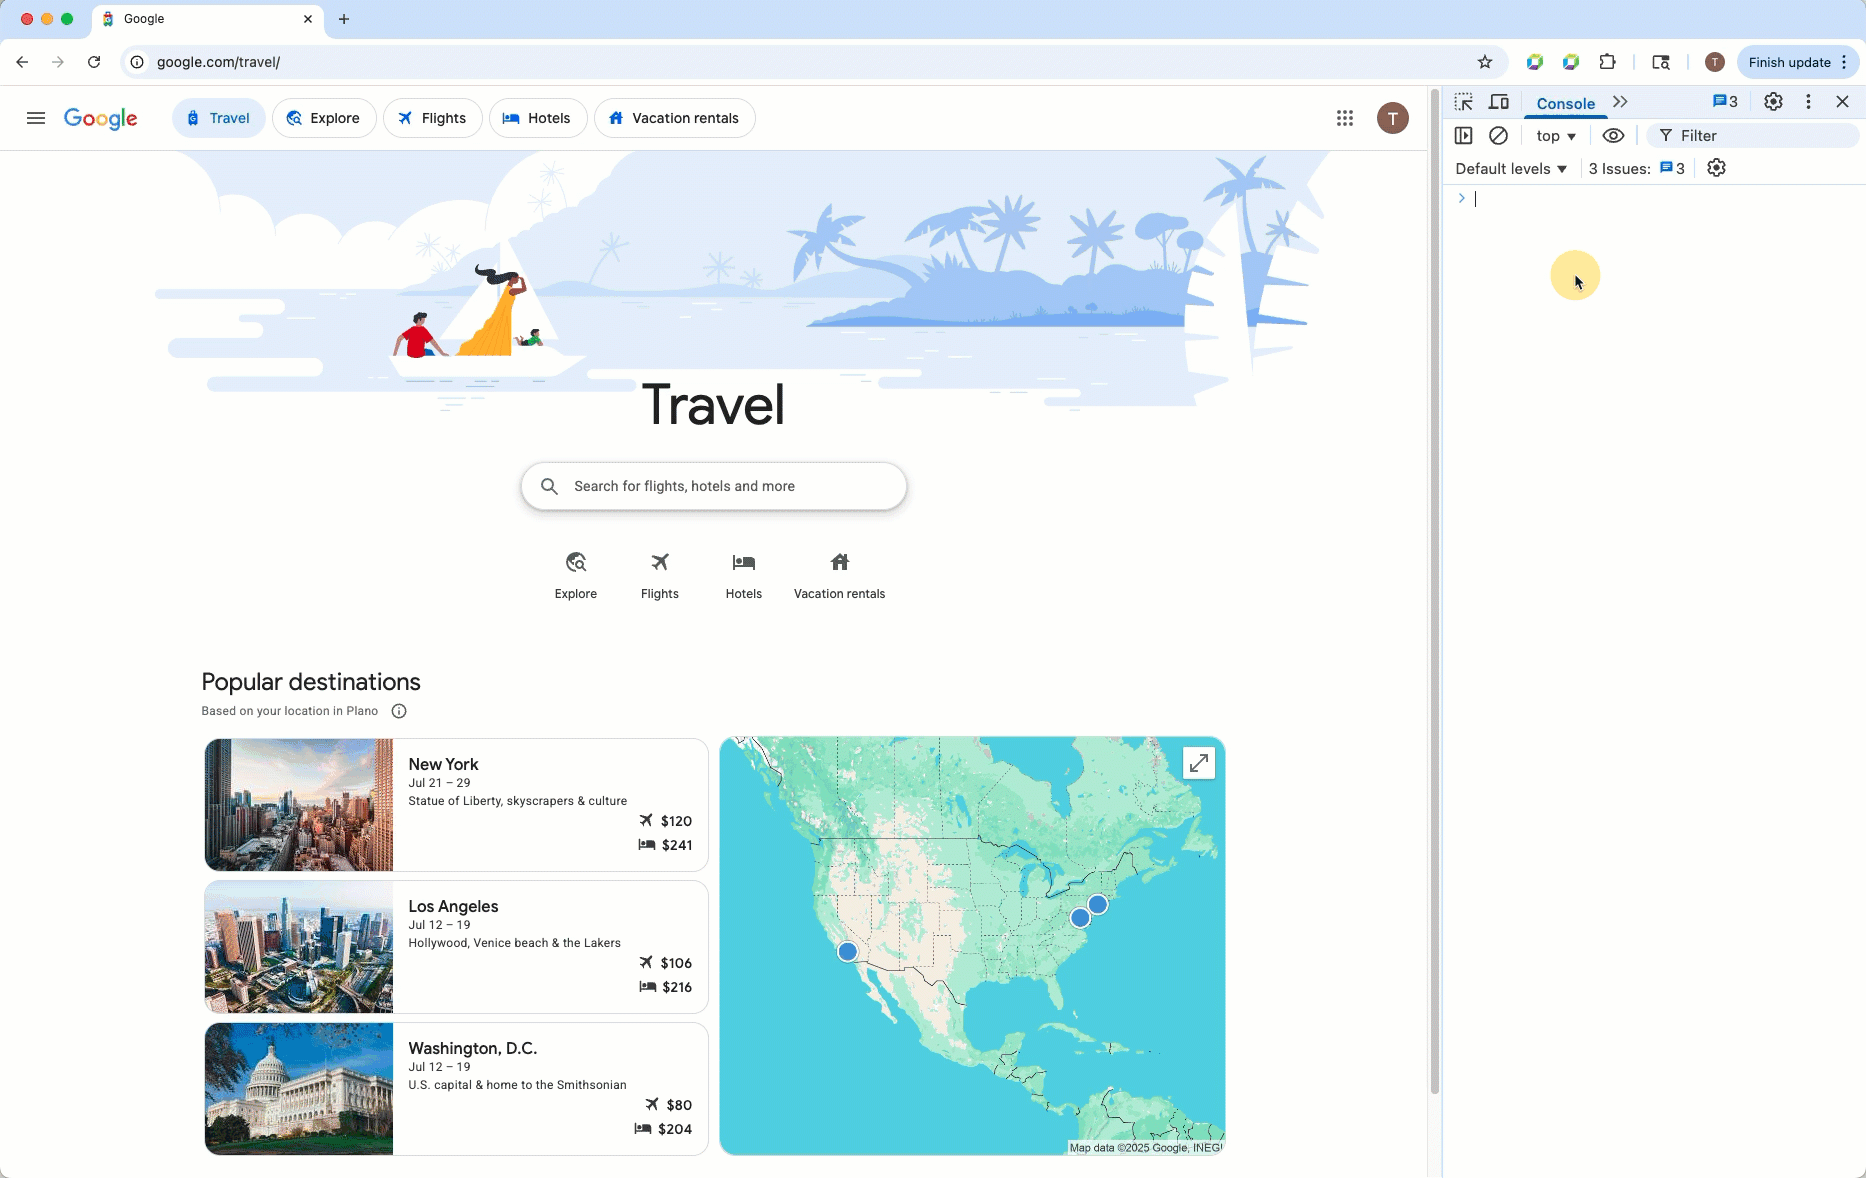The width and height of the screenshot is (1866, 1178).
Task: Open the Google apps grid
Action: click(1345, 118)
